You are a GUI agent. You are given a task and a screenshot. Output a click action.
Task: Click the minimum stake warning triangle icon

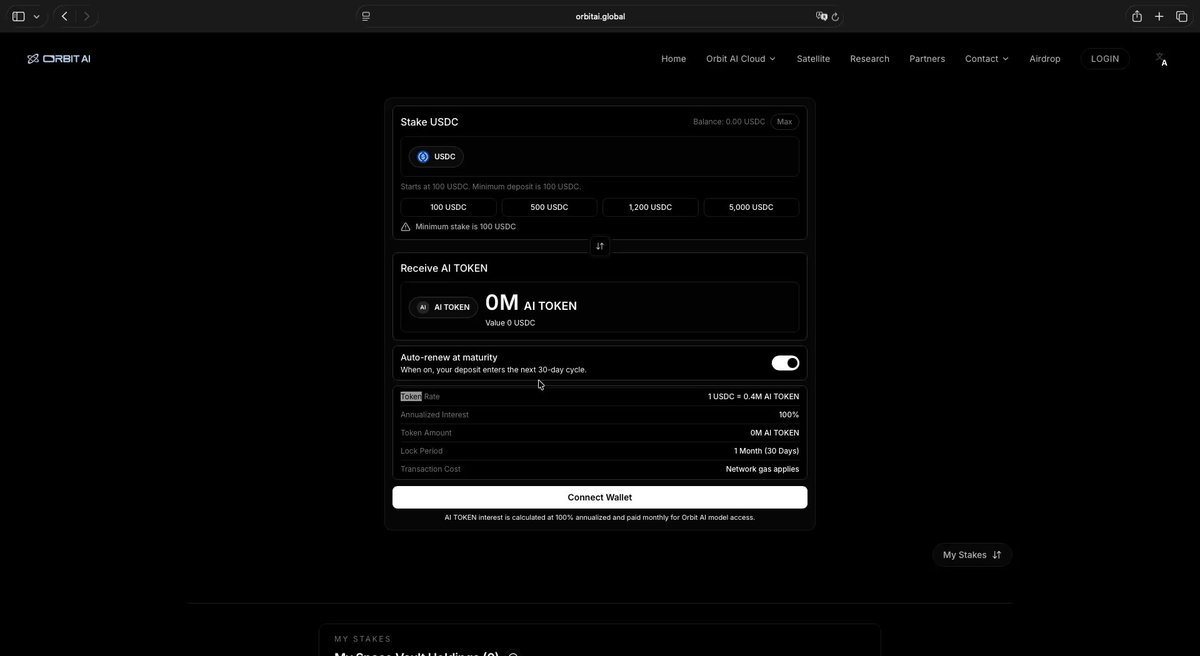point(406,227)
